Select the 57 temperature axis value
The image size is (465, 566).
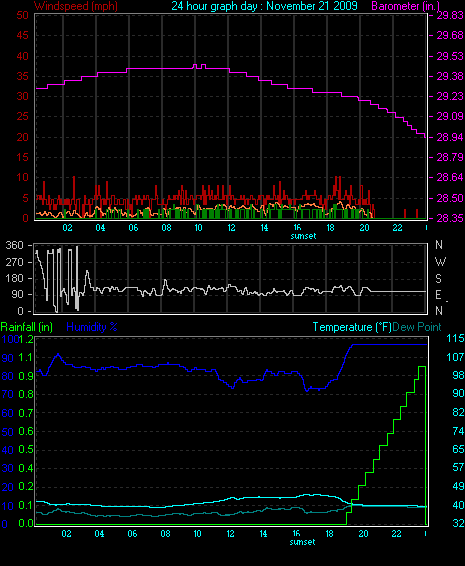(458, 467)
